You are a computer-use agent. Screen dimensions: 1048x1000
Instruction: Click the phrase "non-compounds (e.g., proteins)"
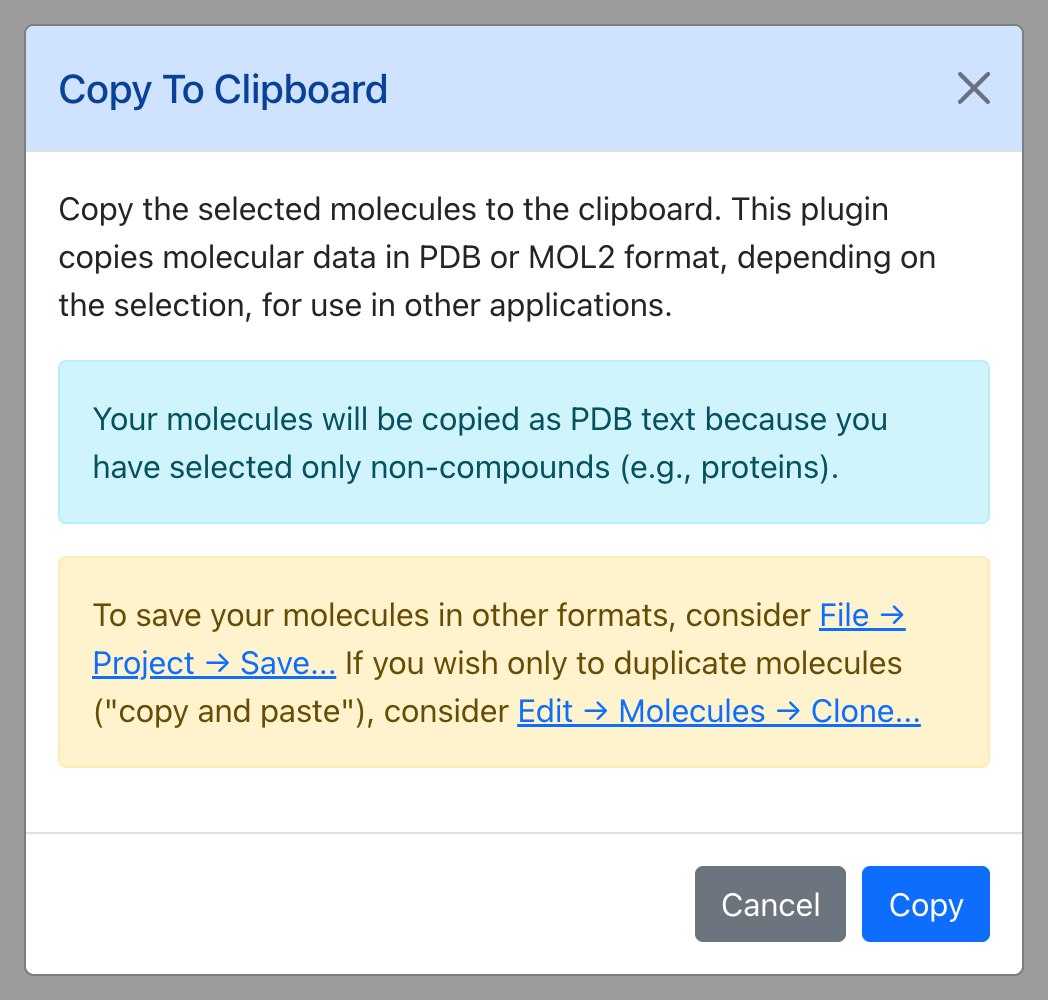[x=604, y=467]
